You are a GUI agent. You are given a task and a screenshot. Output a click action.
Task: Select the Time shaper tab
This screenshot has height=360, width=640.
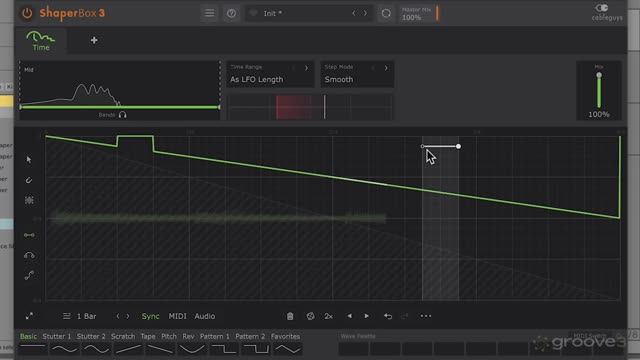coord(40,41)
